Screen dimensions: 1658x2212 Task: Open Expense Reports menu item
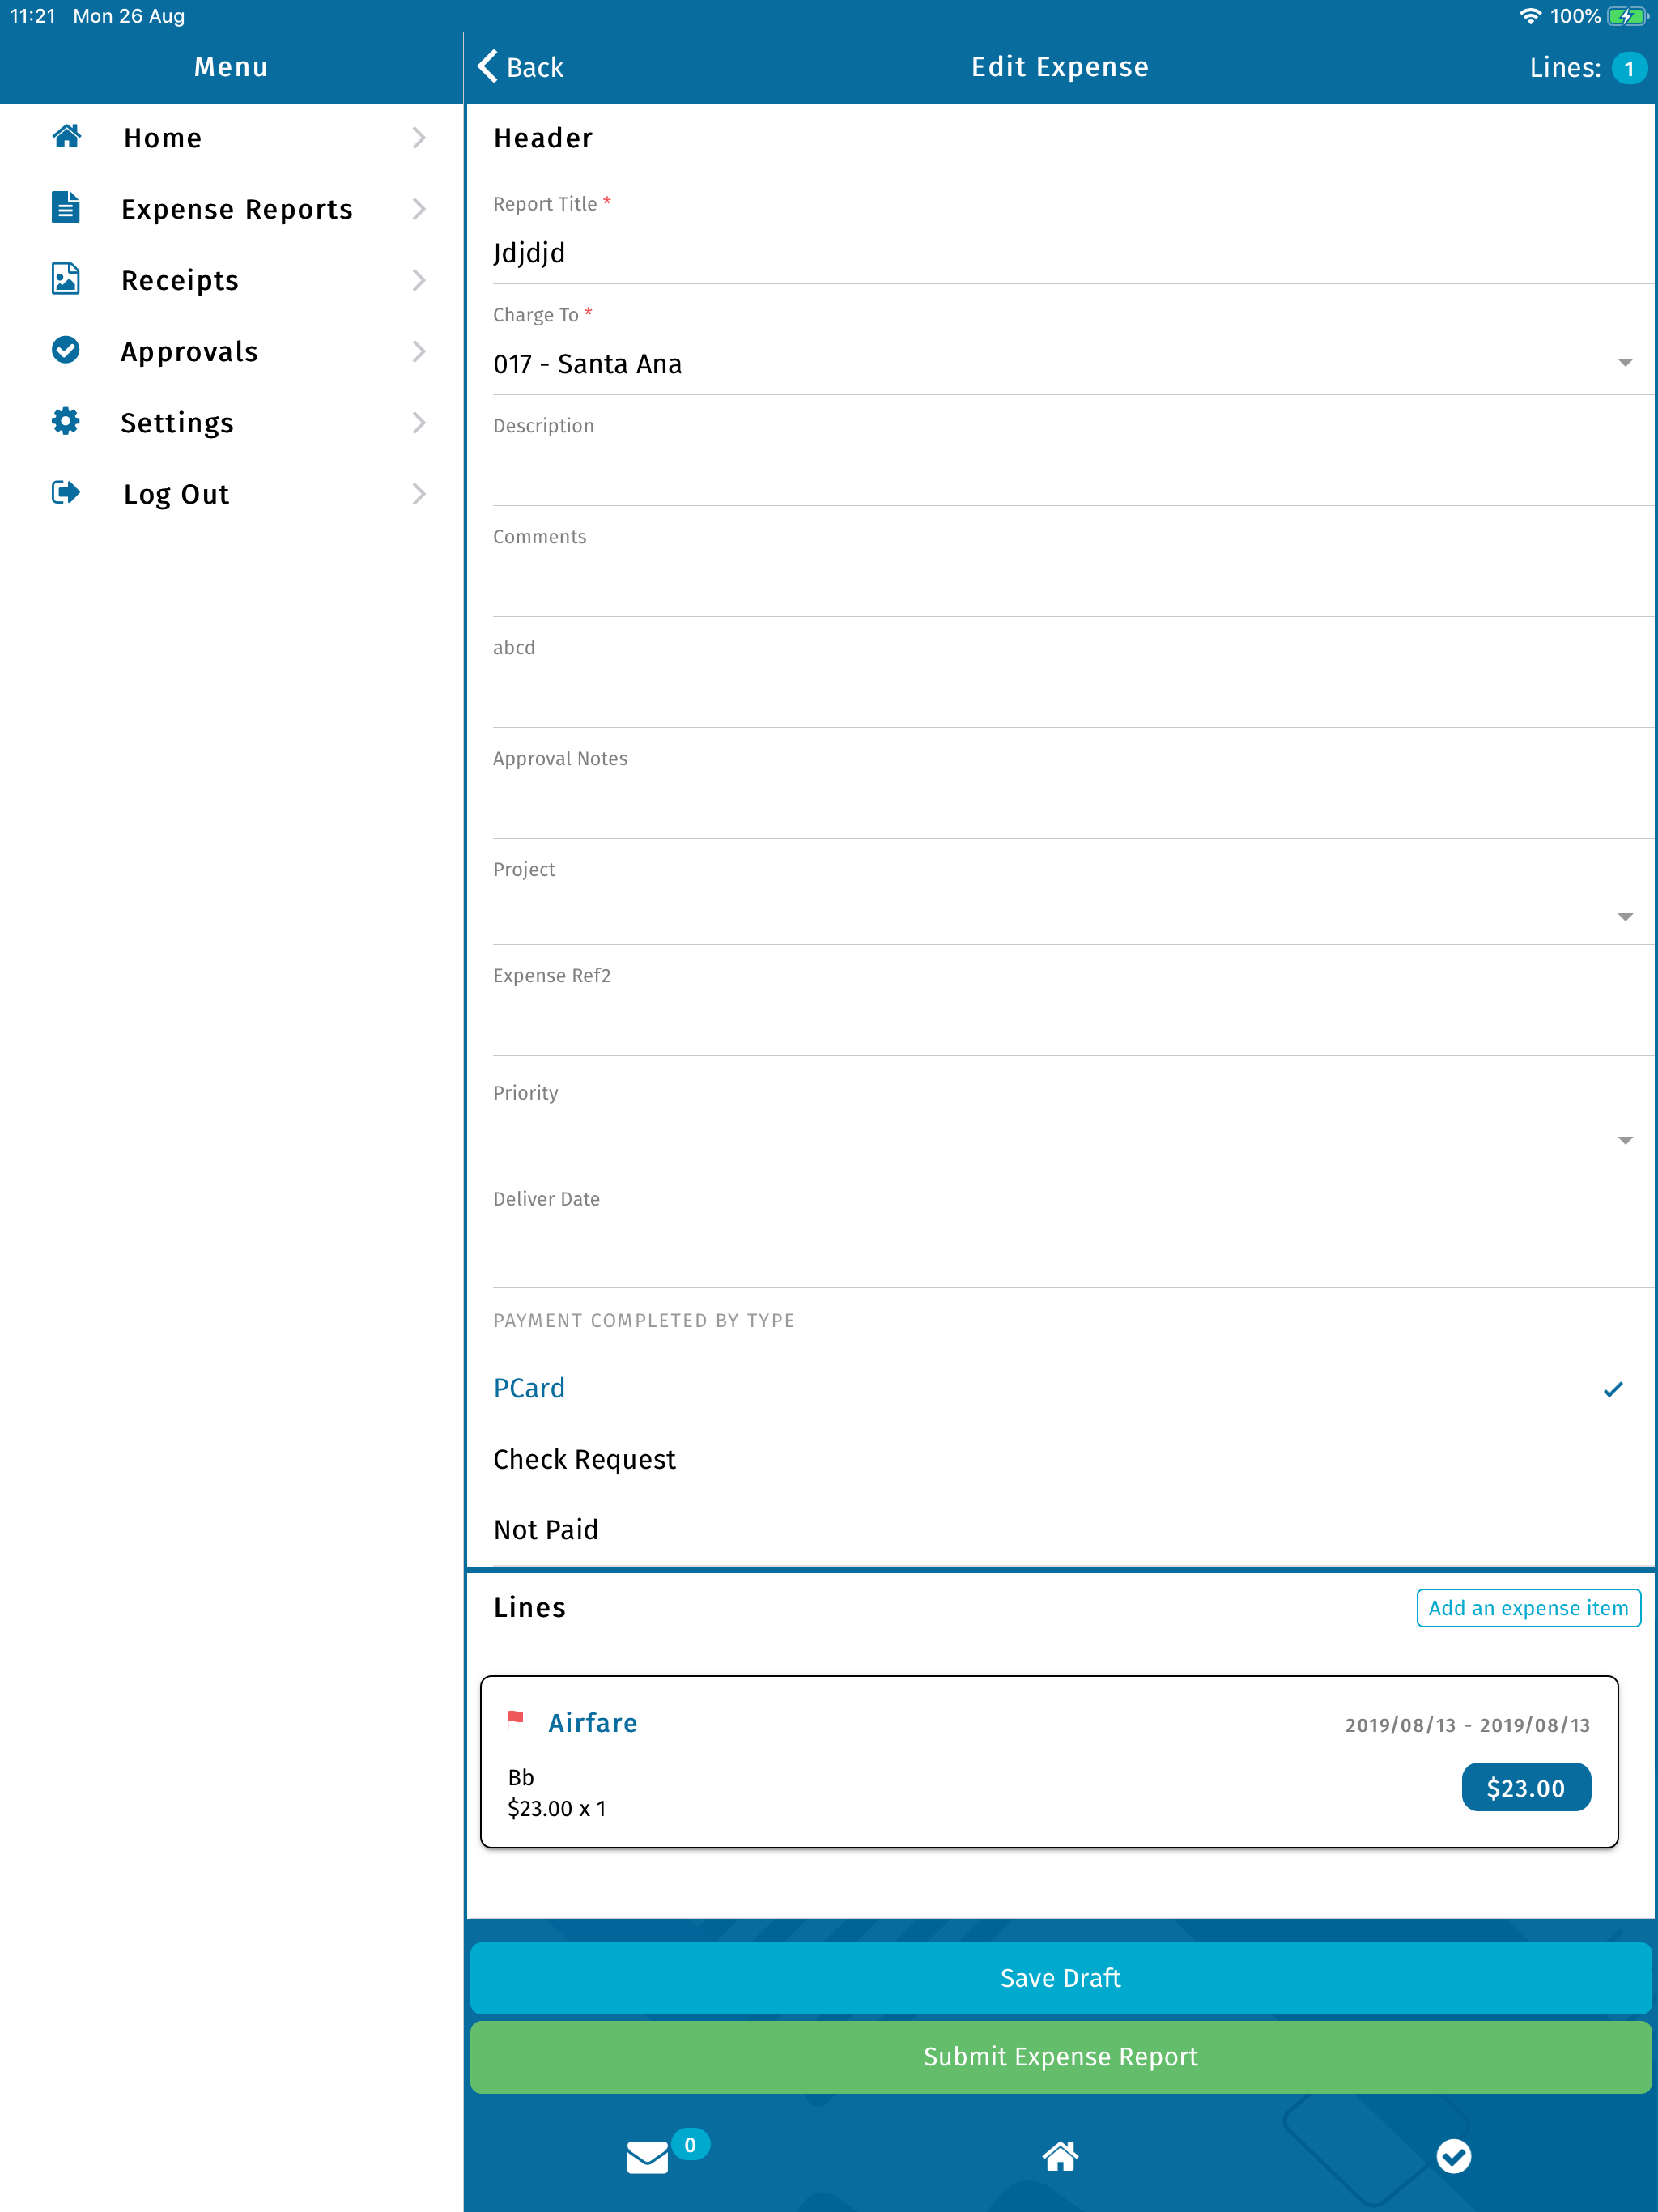click(x=237, y=209)
